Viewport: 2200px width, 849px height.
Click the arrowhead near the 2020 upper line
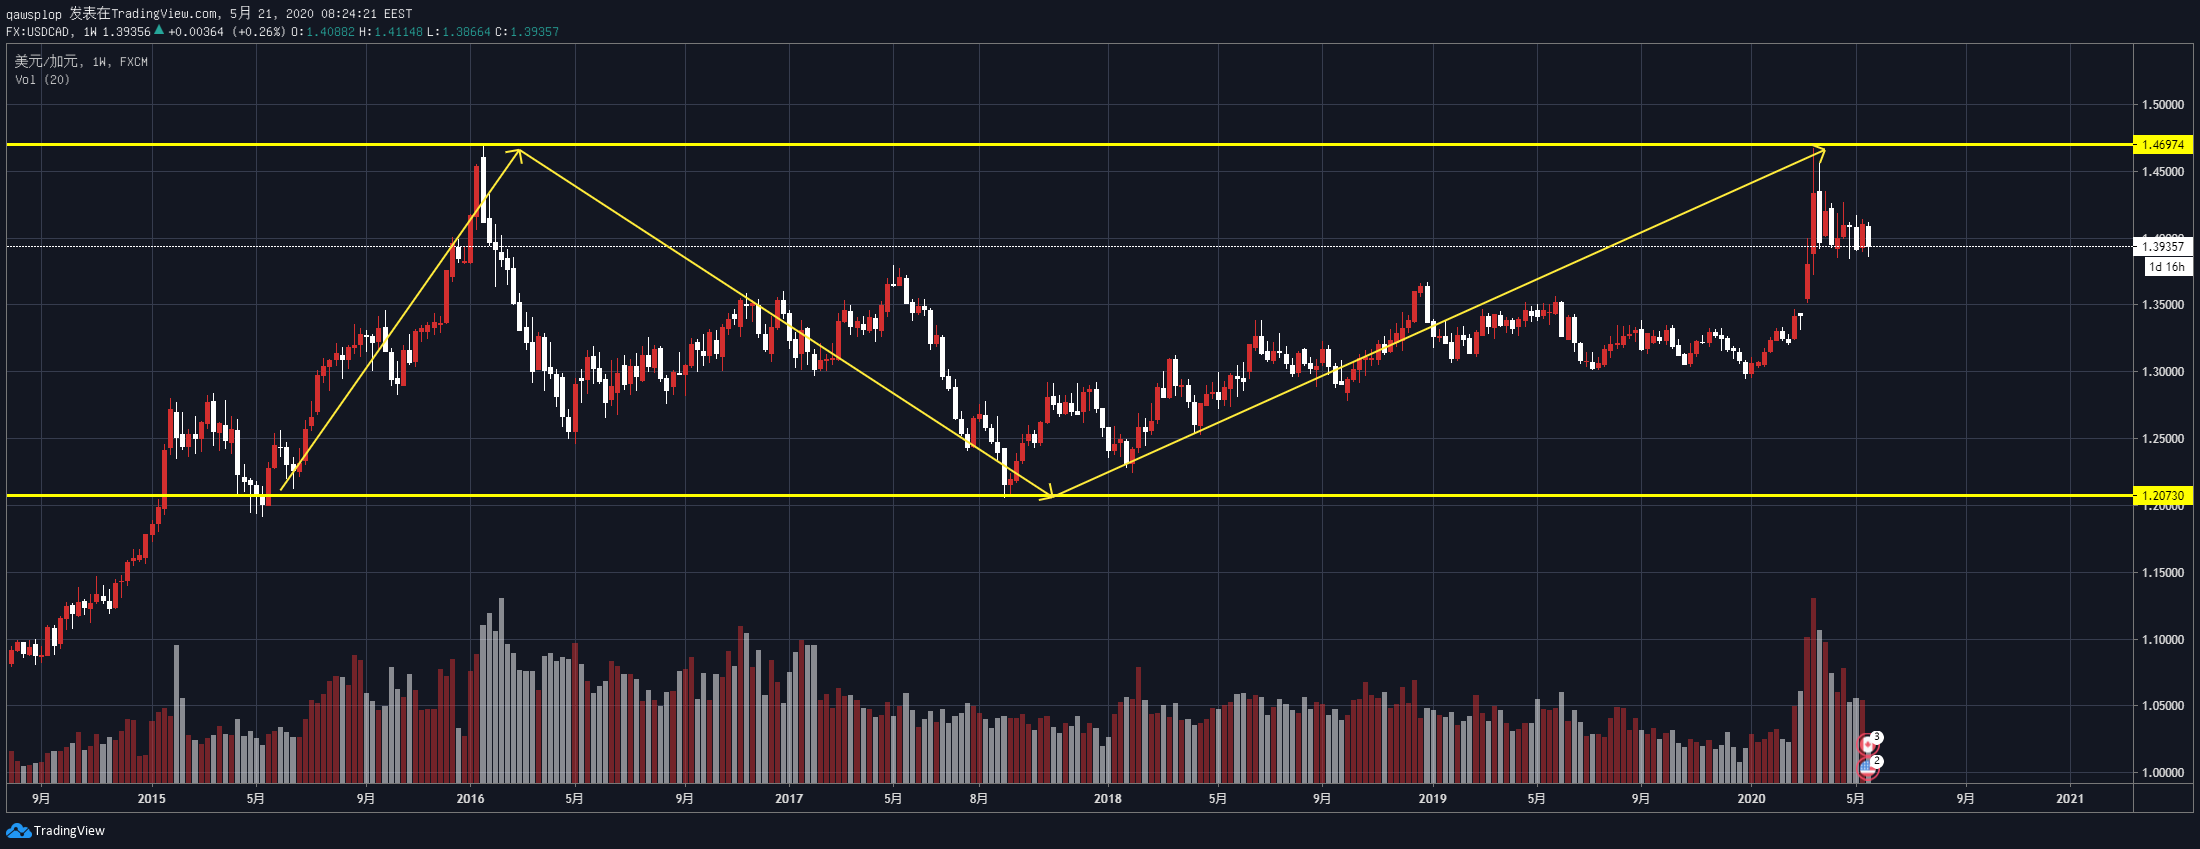(x=1820, y=152)
